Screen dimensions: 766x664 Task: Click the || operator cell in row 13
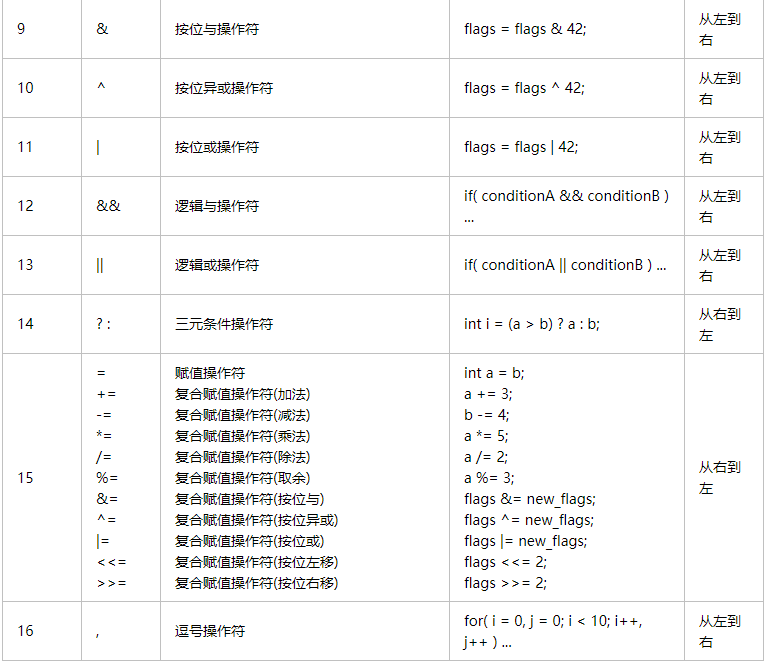[121, 265]
